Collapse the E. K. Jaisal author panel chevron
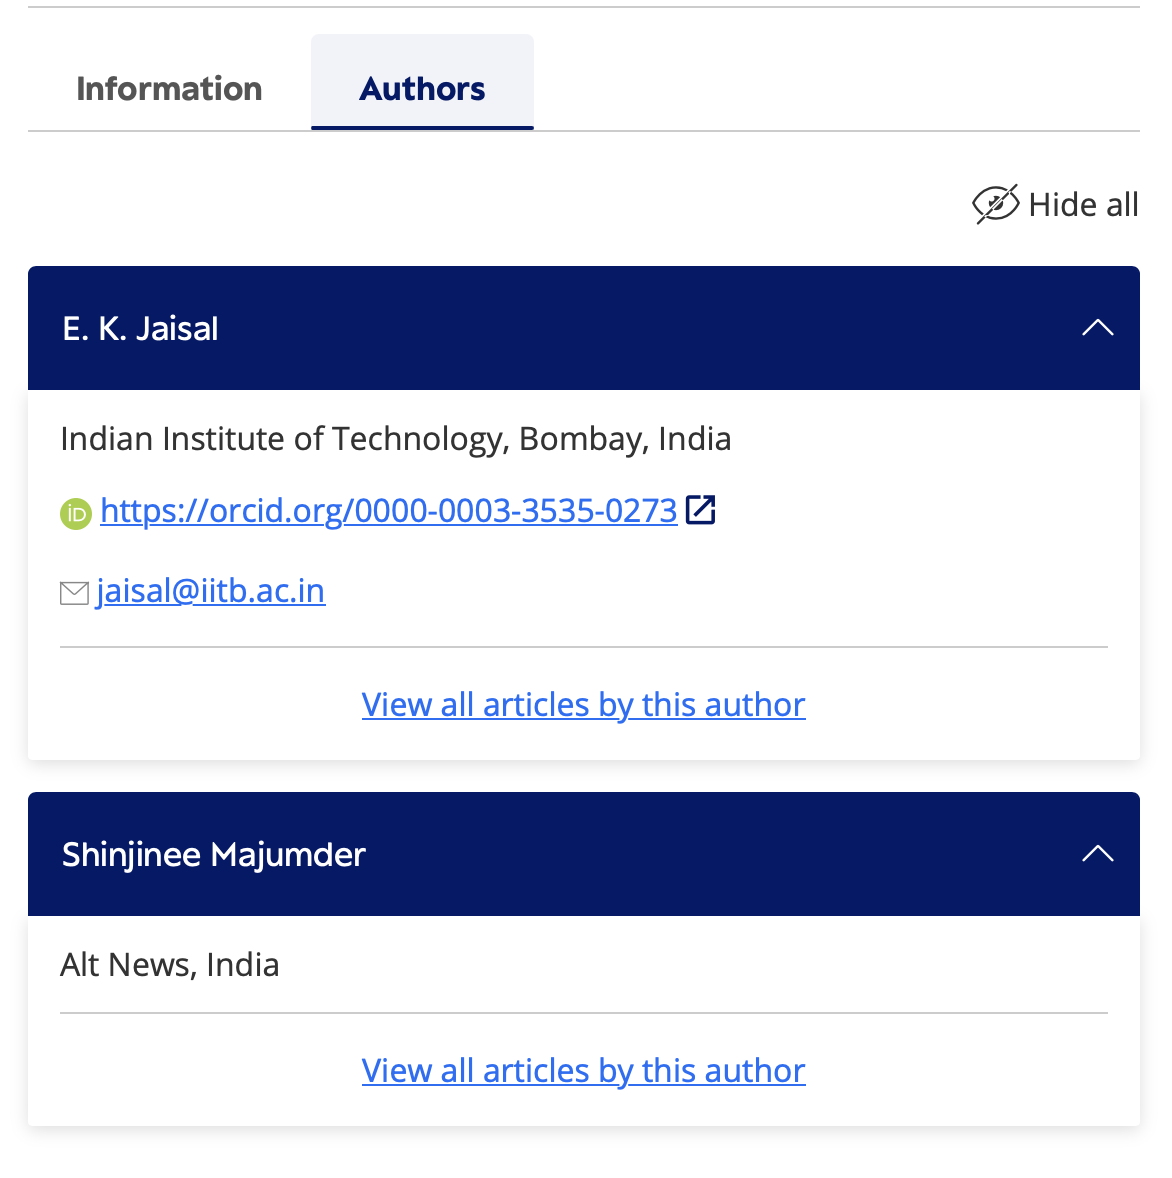This screenshot has height=1178, width=1172. (1097, 328)
